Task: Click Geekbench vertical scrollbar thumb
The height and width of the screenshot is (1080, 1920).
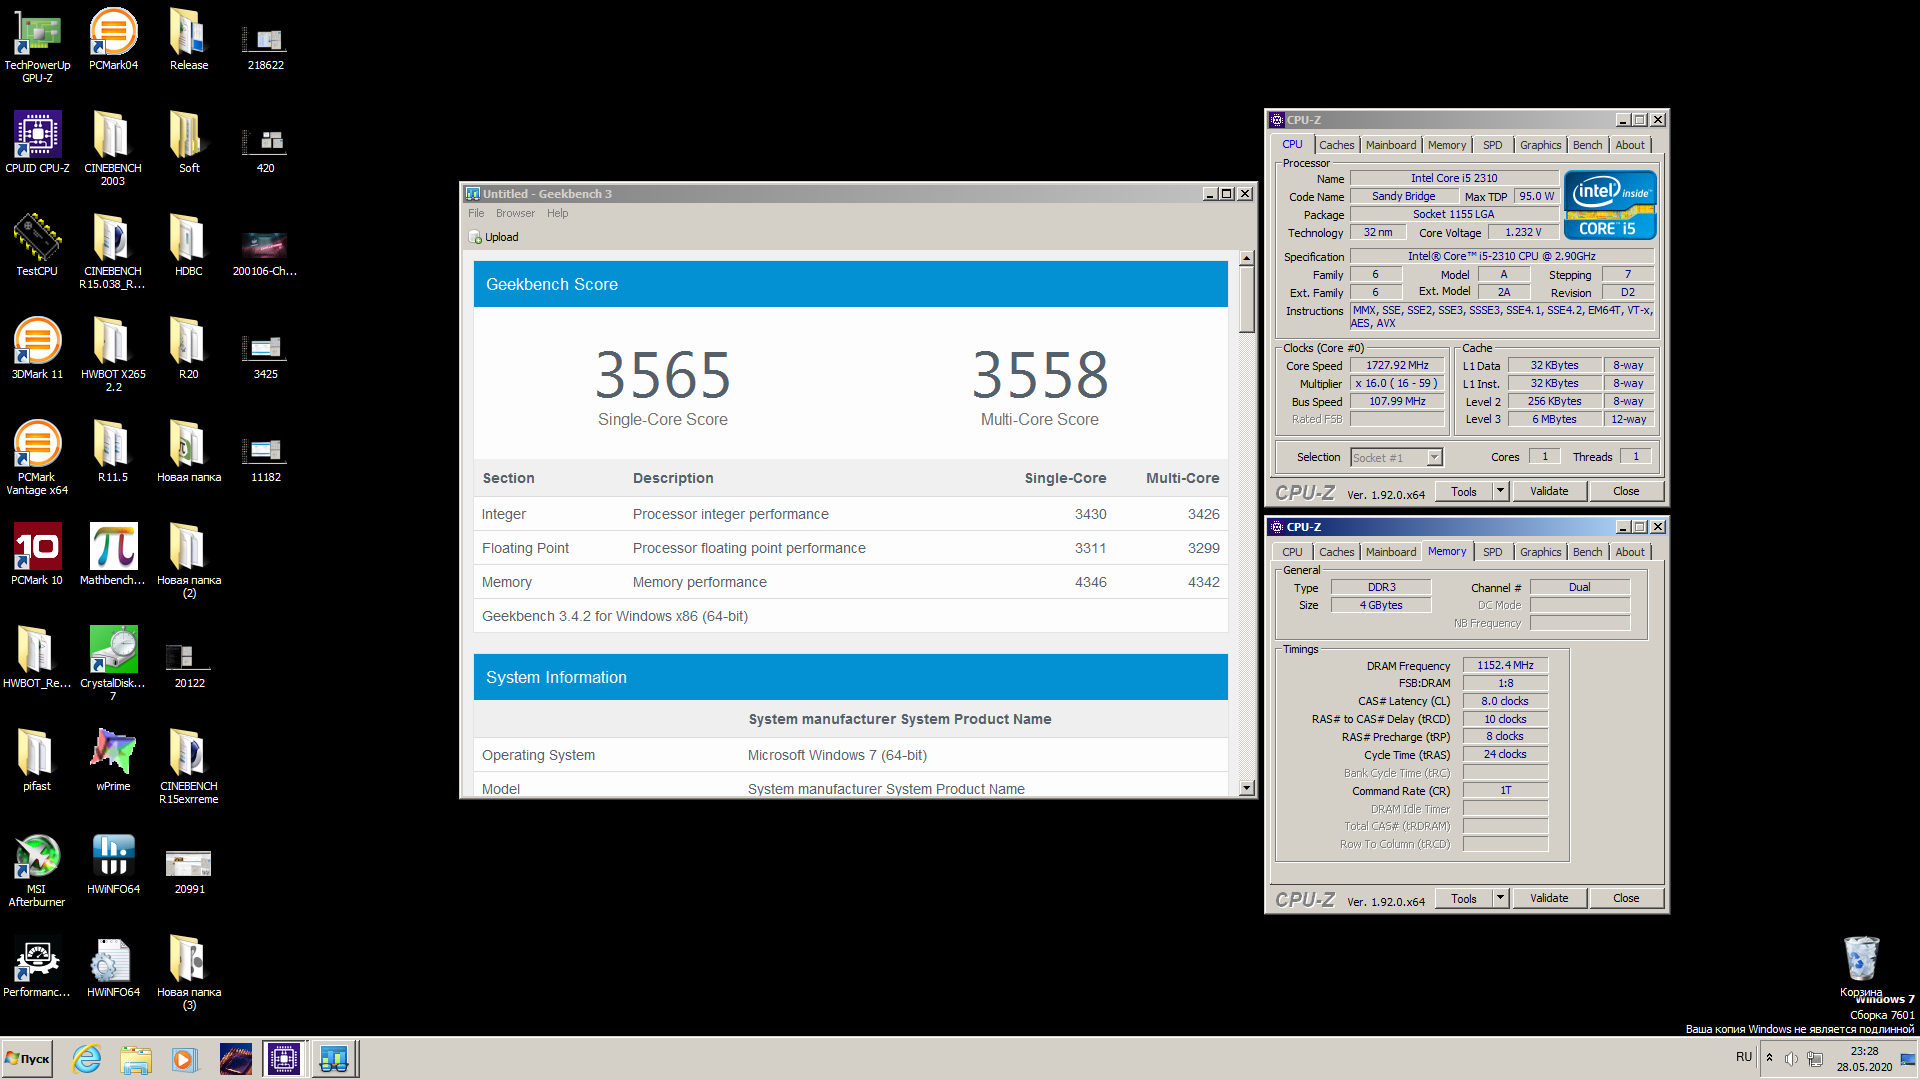Action: pos(1246,299)
